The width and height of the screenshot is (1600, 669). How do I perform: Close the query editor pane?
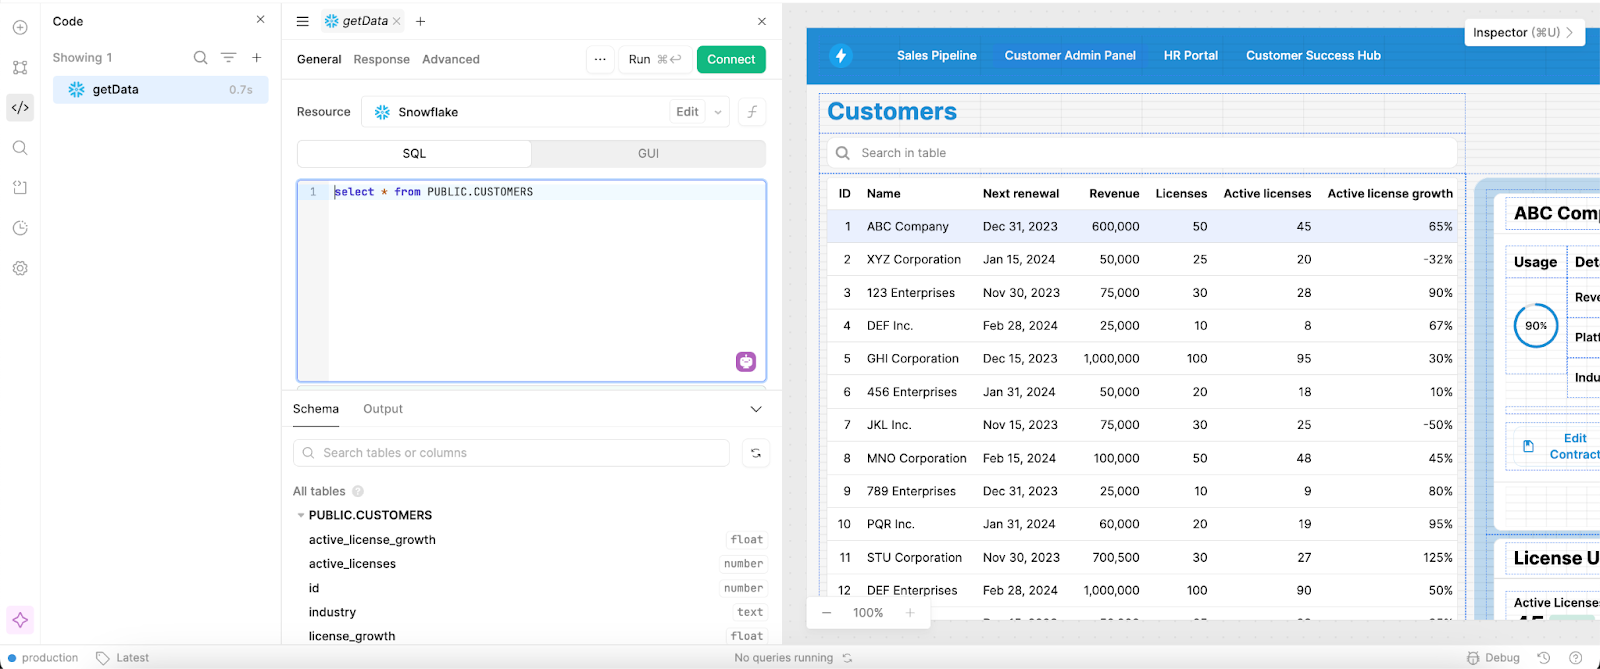pyautogui.click(x=762, y=21)
